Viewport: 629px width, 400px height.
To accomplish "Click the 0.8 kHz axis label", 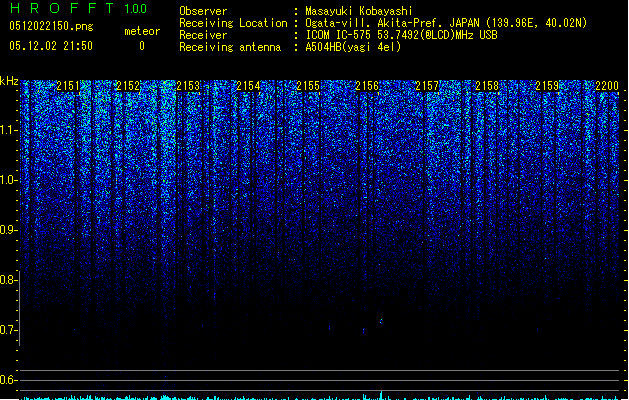I will point(8,280).
